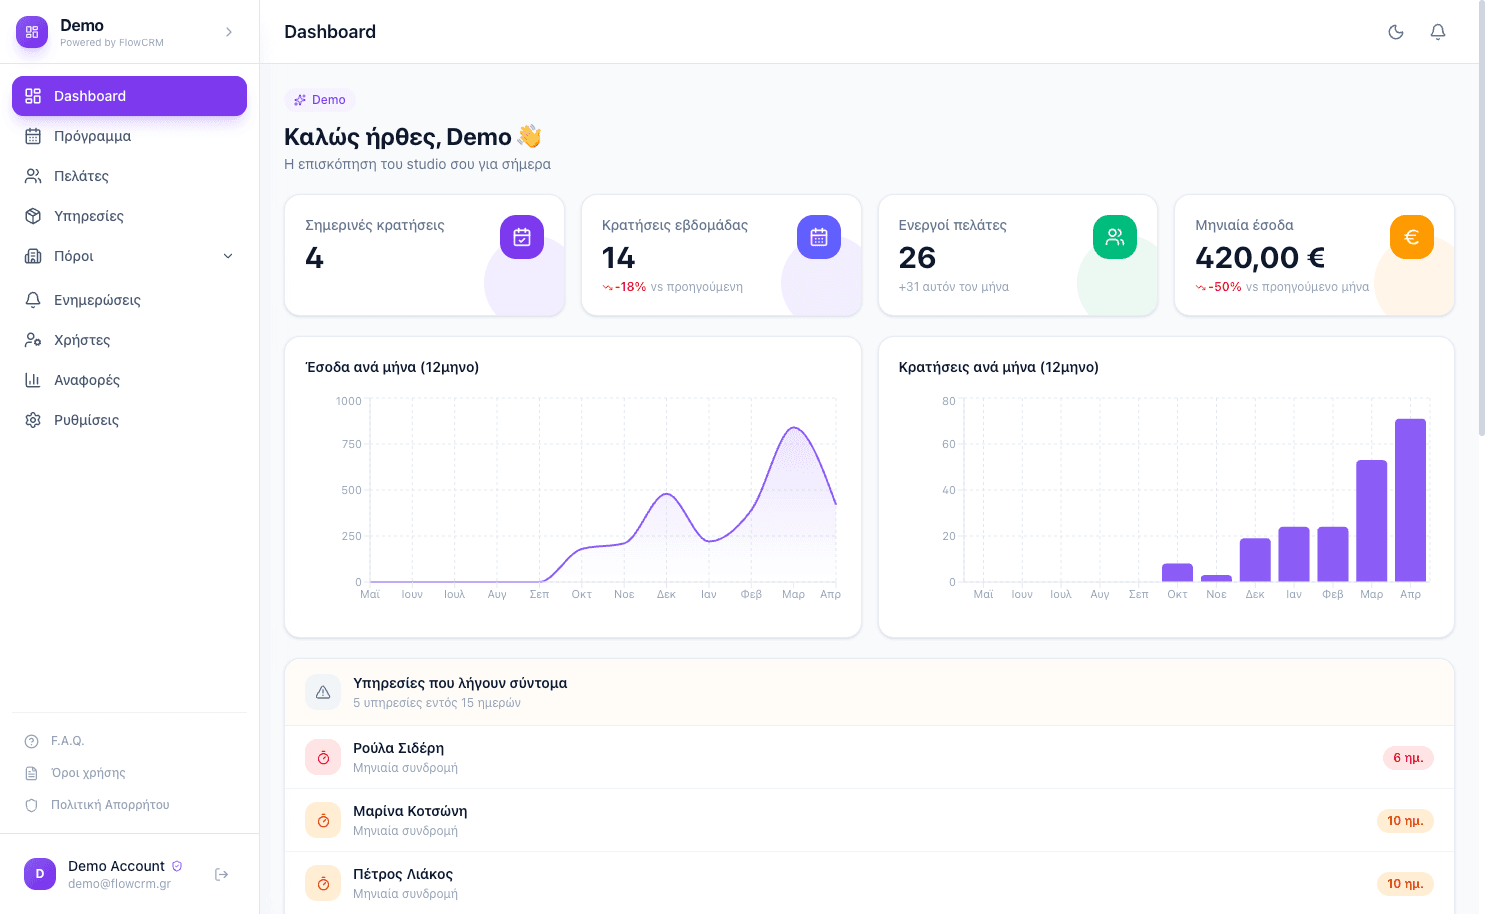Expand the Πόροι submenu chevron
The width and height of the screenshot is (1485, 914).
(228, 256)
